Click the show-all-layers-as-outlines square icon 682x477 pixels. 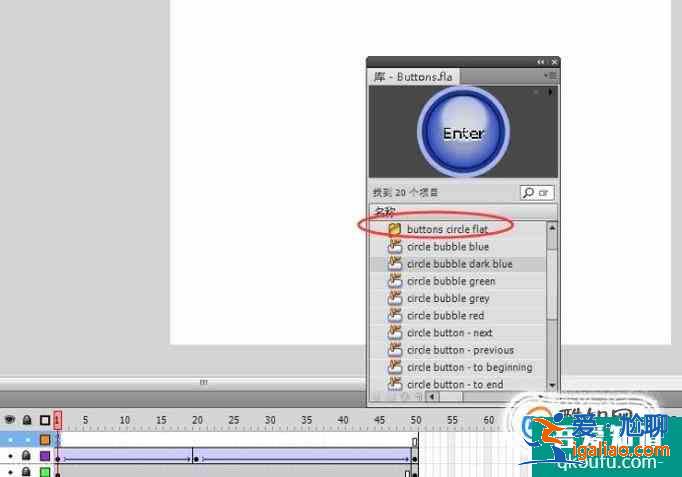(44, 420)
